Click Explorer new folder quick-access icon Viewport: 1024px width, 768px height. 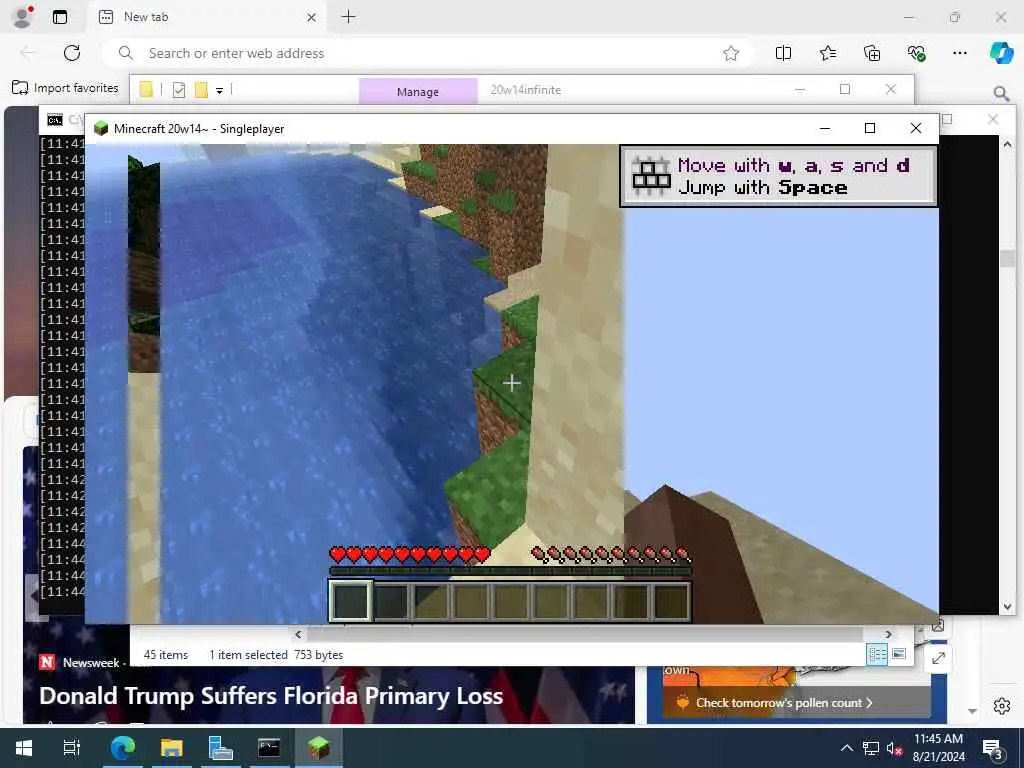tap(201, 89)
